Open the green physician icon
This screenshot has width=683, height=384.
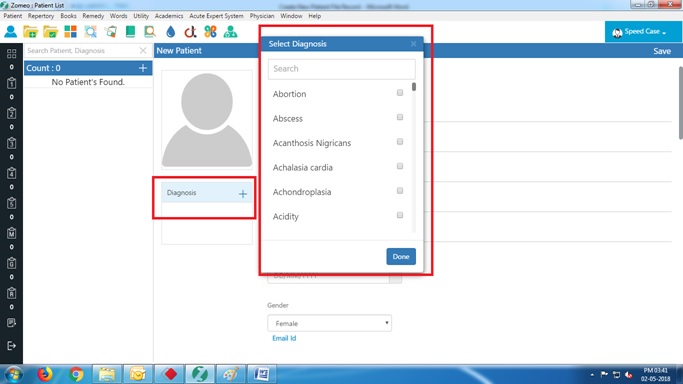[x=230, y=32]
